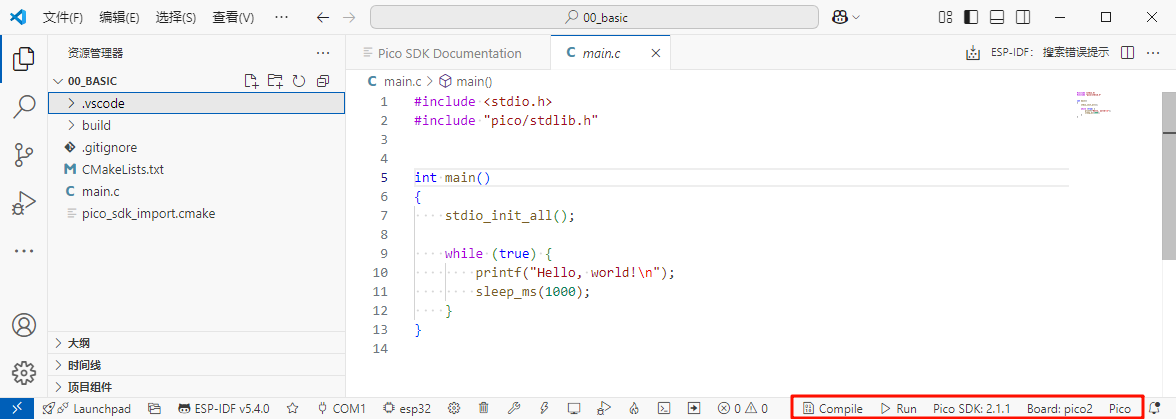The height and width of the screenshot is (419, 1176).
Task: Open the 文件(F) menu
Action: 63,17
